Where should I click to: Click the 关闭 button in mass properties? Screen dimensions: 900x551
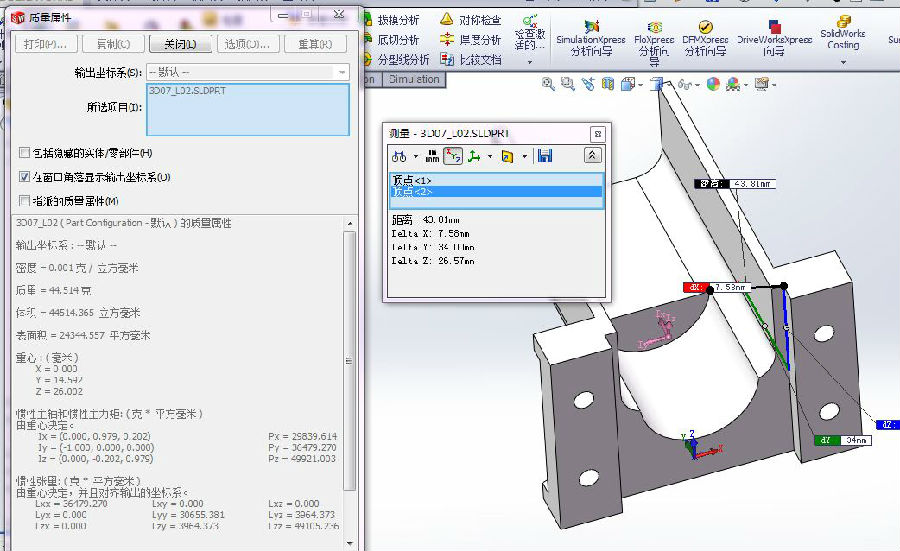coord(180,44)
